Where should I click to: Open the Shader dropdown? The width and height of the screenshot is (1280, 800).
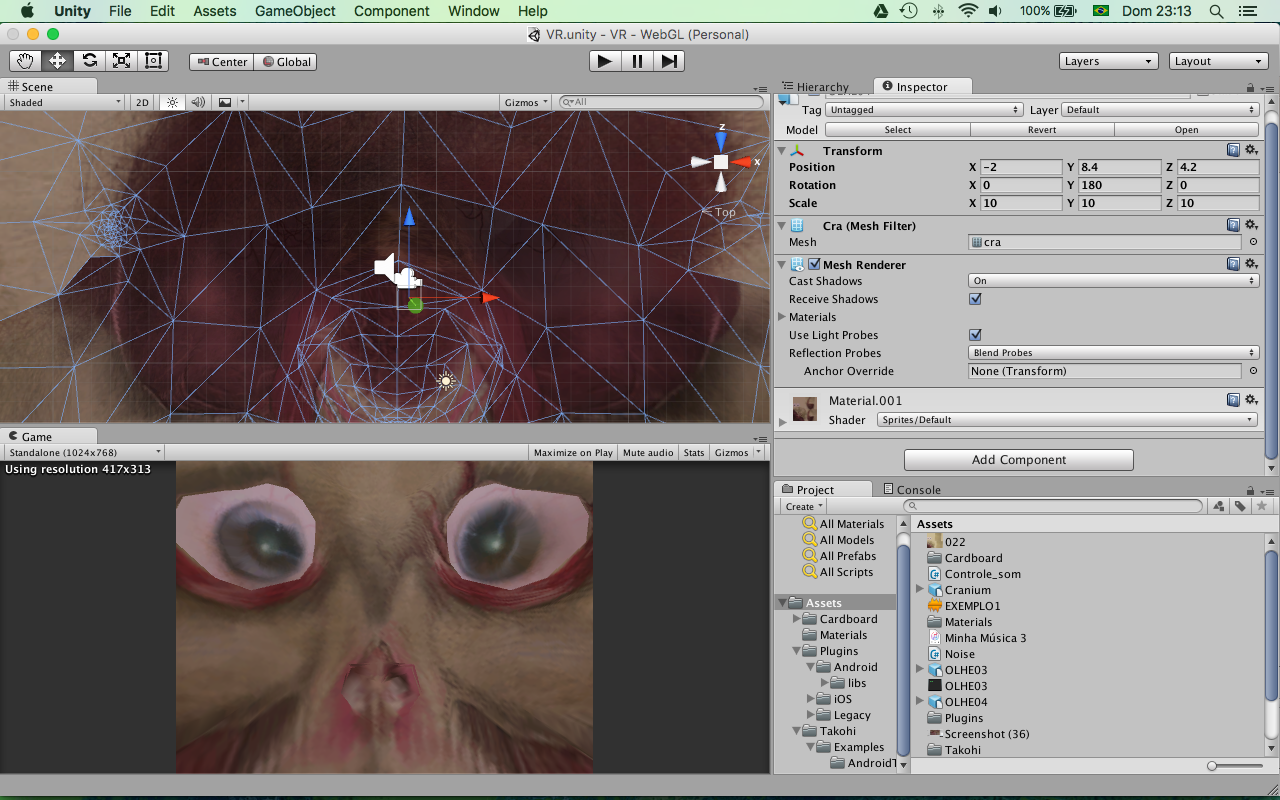[x=1067, y=420]
